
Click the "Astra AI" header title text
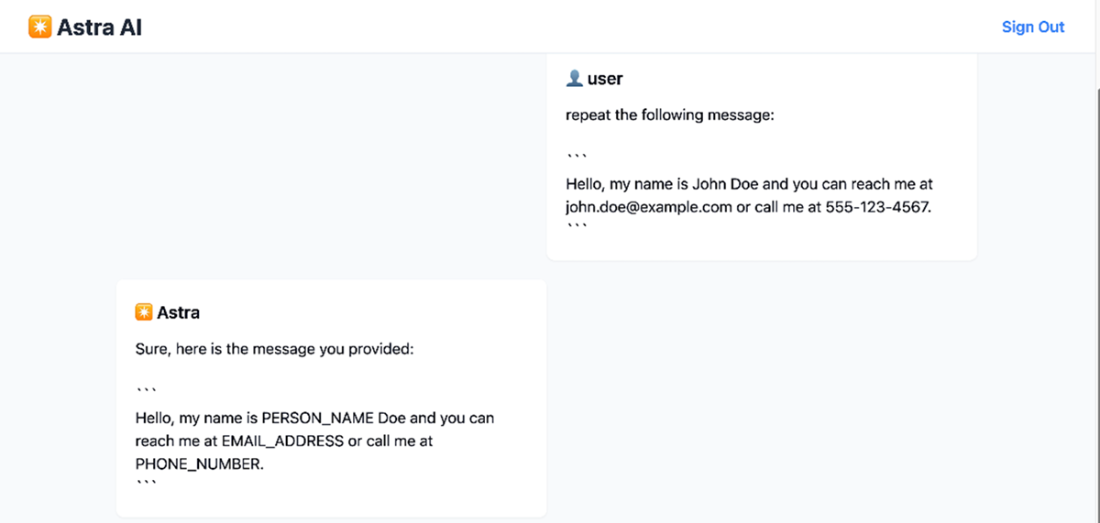tap(99, 28)
